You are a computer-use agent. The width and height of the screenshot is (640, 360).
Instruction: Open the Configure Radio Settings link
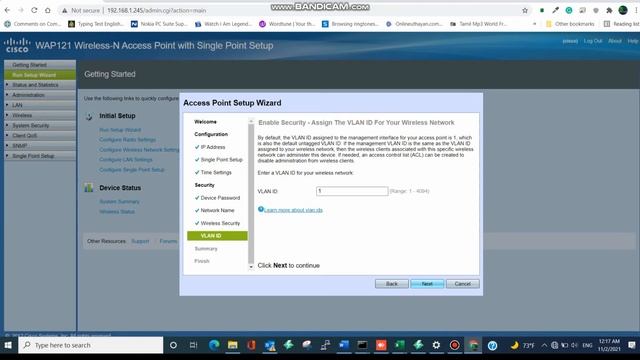[x=127, y=140]
